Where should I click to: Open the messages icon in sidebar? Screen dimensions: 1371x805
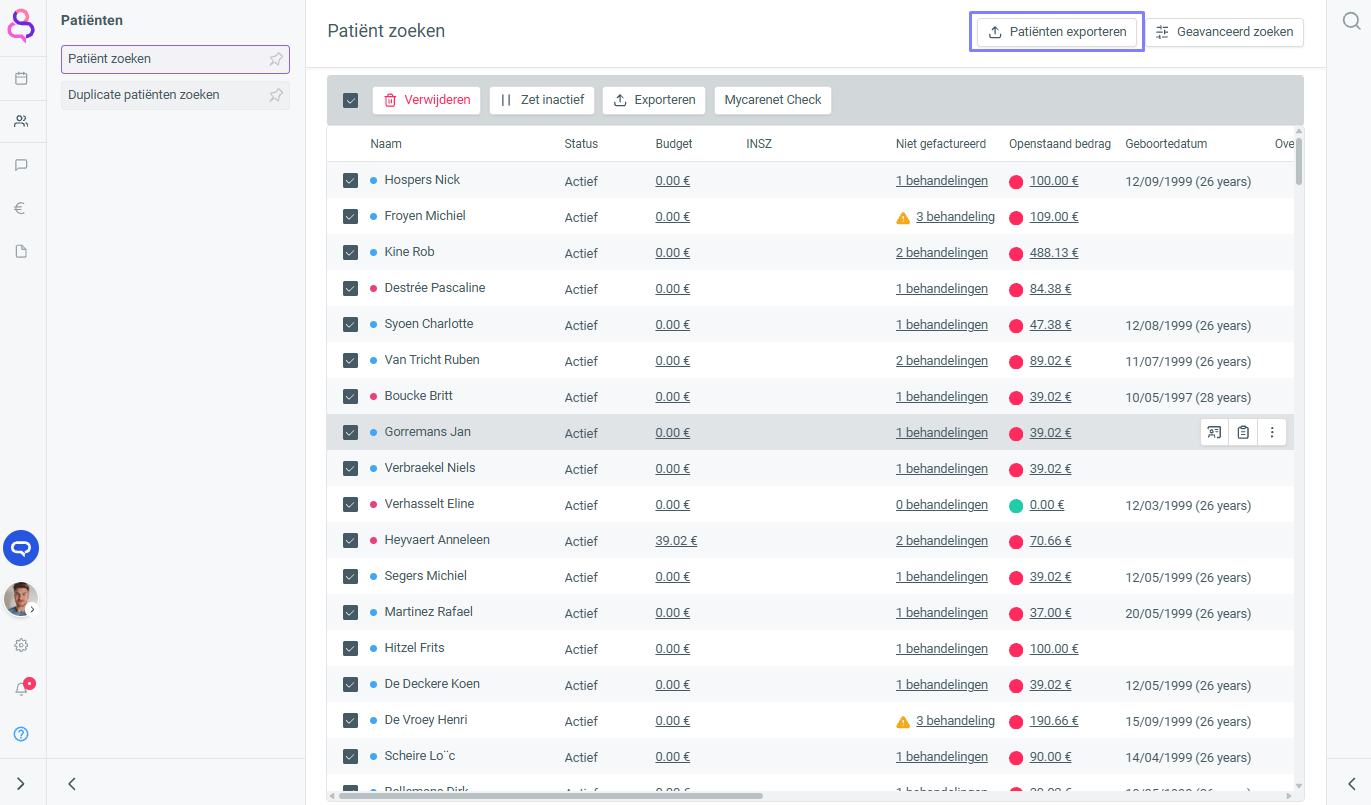21,165
